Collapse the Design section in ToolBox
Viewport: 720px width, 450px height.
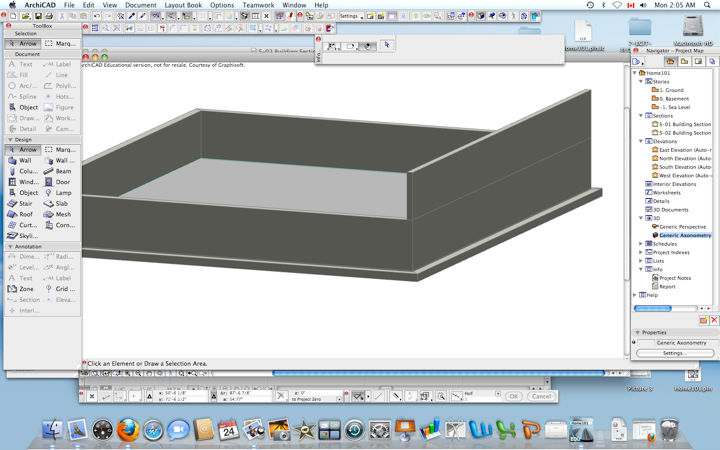point(10,140)
